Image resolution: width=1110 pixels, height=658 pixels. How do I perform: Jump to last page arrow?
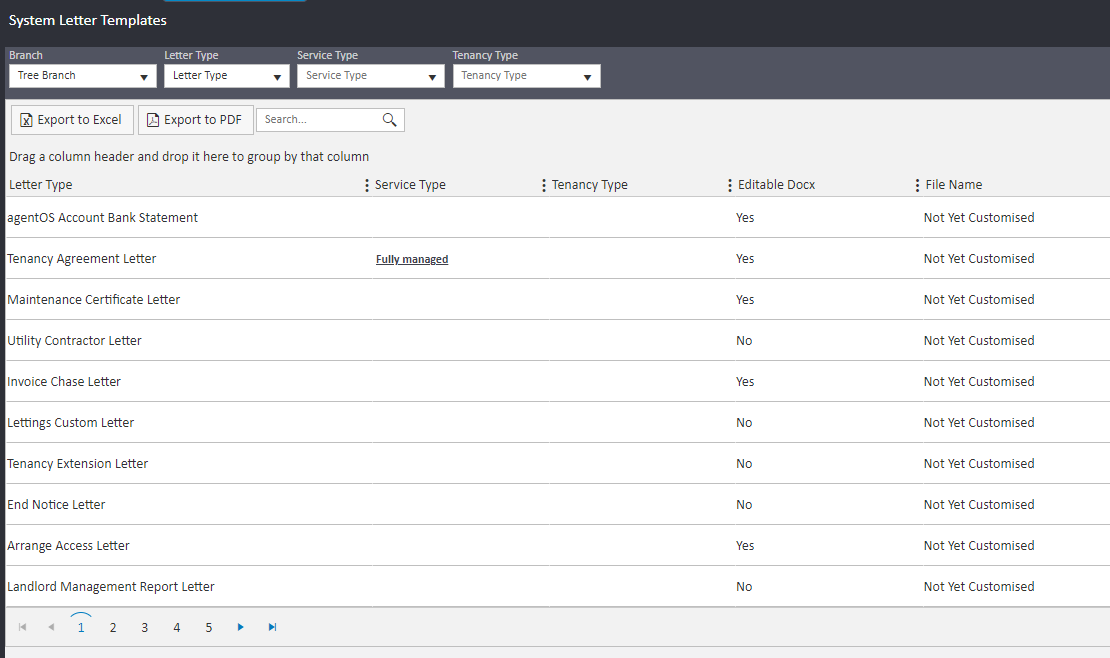coord(272,627)
